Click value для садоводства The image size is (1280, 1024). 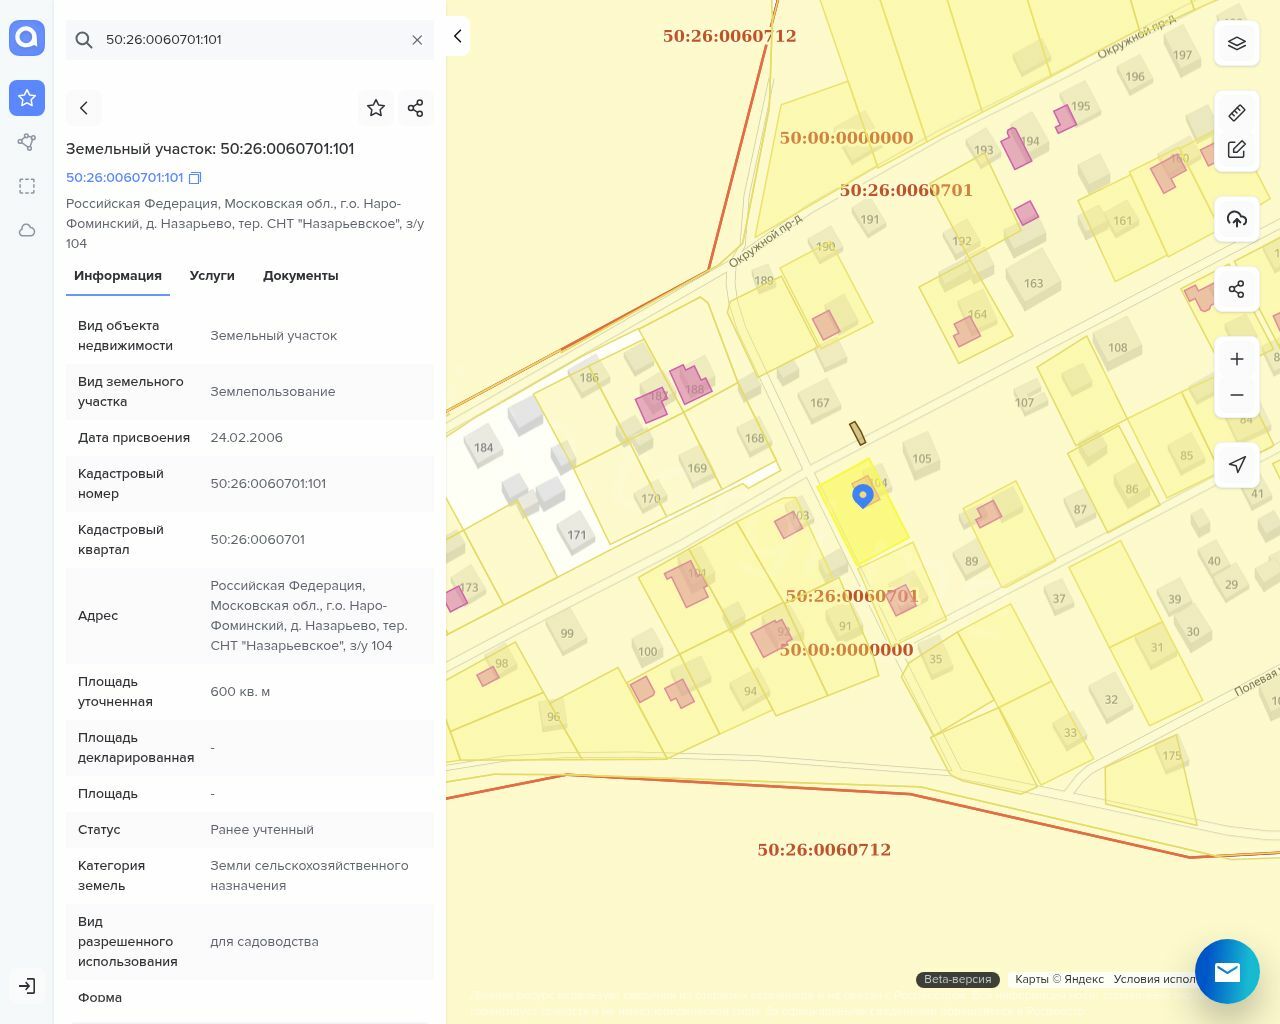[264, 942]
